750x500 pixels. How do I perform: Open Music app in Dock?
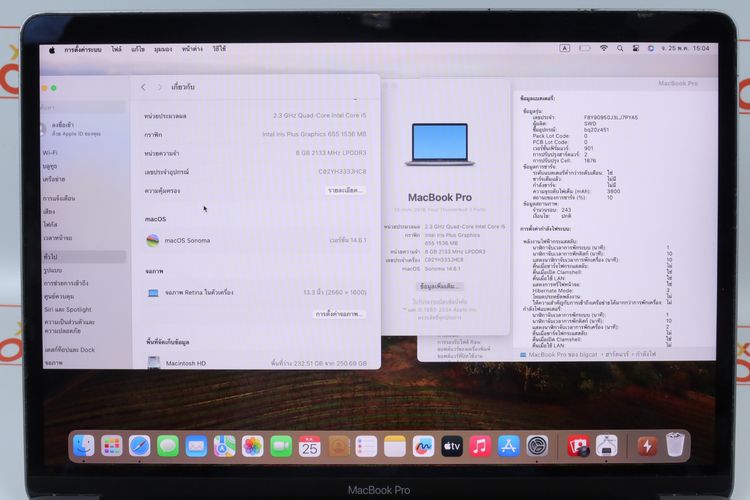pyautogui.click(x=480, y=446)
